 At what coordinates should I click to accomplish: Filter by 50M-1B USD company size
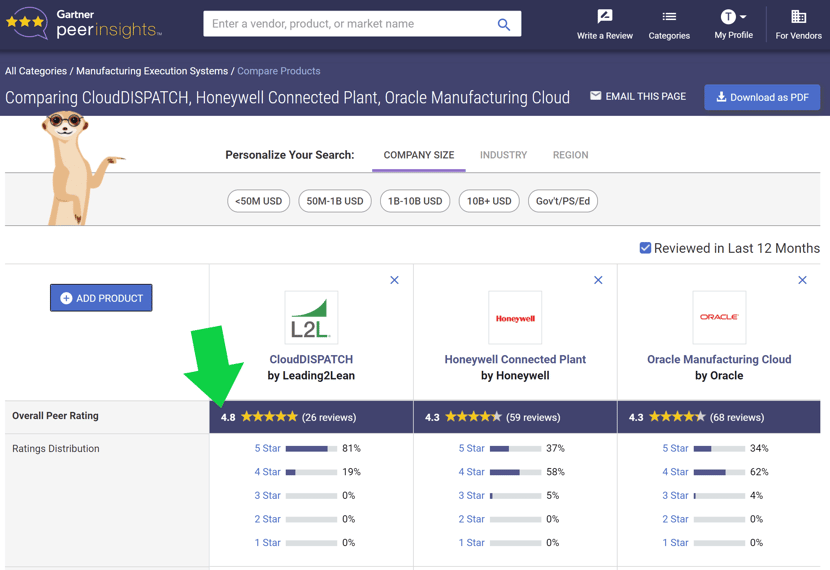(335, 201)
